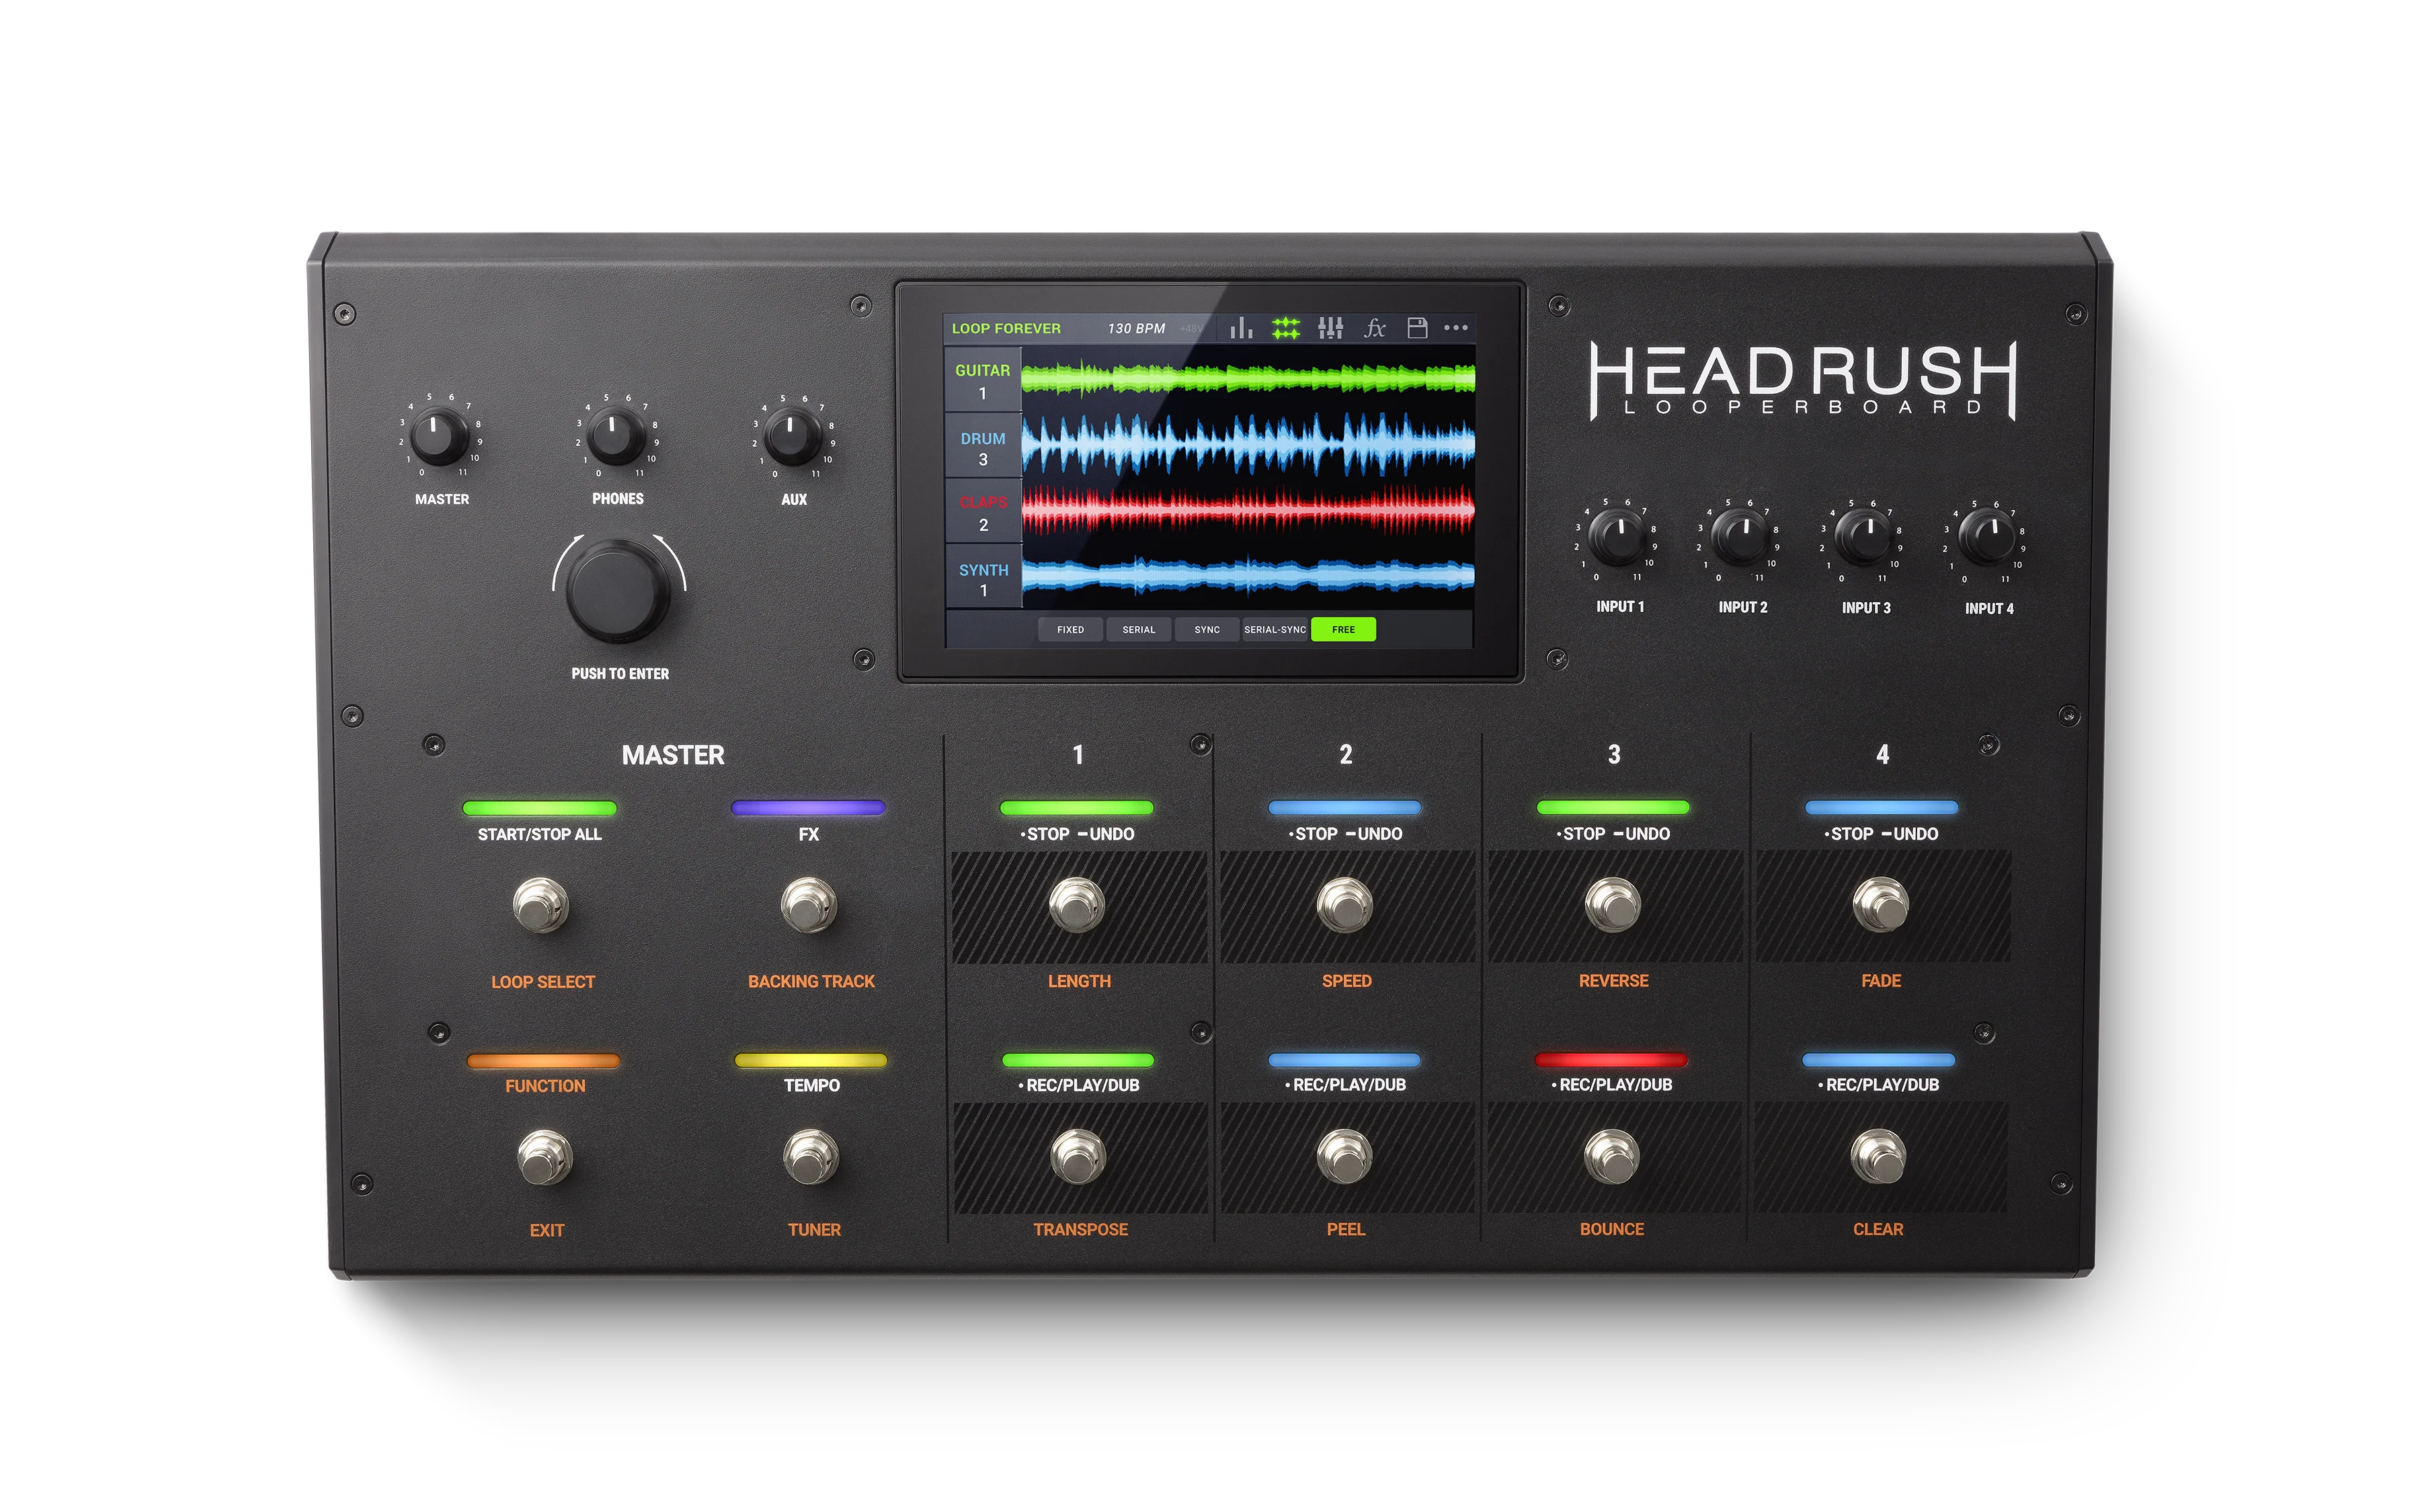2420x1512 pixels.
Task: Hit the REC/PLAY/DUB footswitch above CLEAR
Action: coord(1878,1157)
